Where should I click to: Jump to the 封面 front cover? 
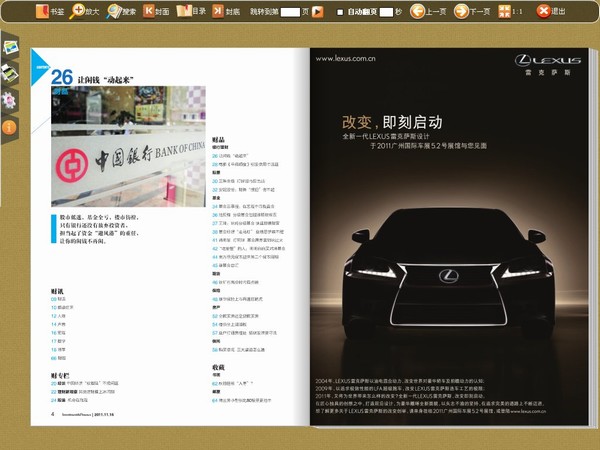157,11
